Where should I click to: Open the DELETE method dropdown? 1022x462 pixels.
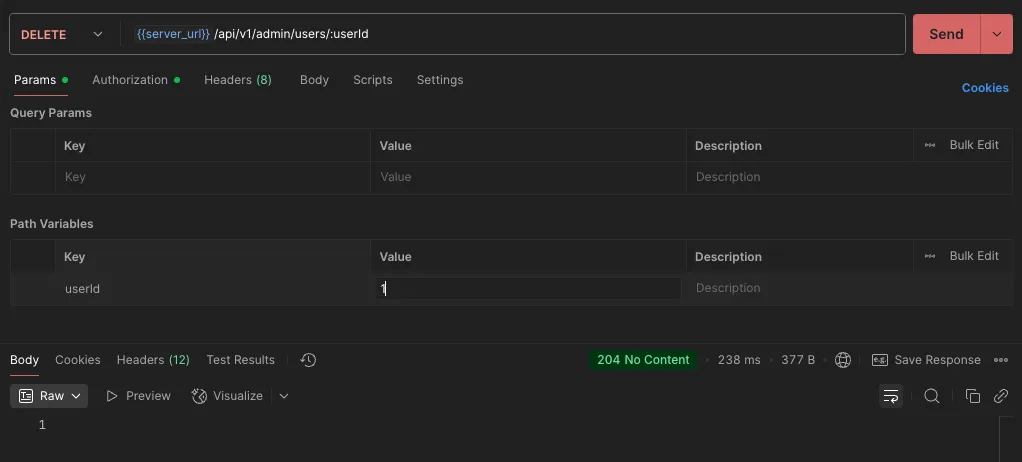coord(62,34)
